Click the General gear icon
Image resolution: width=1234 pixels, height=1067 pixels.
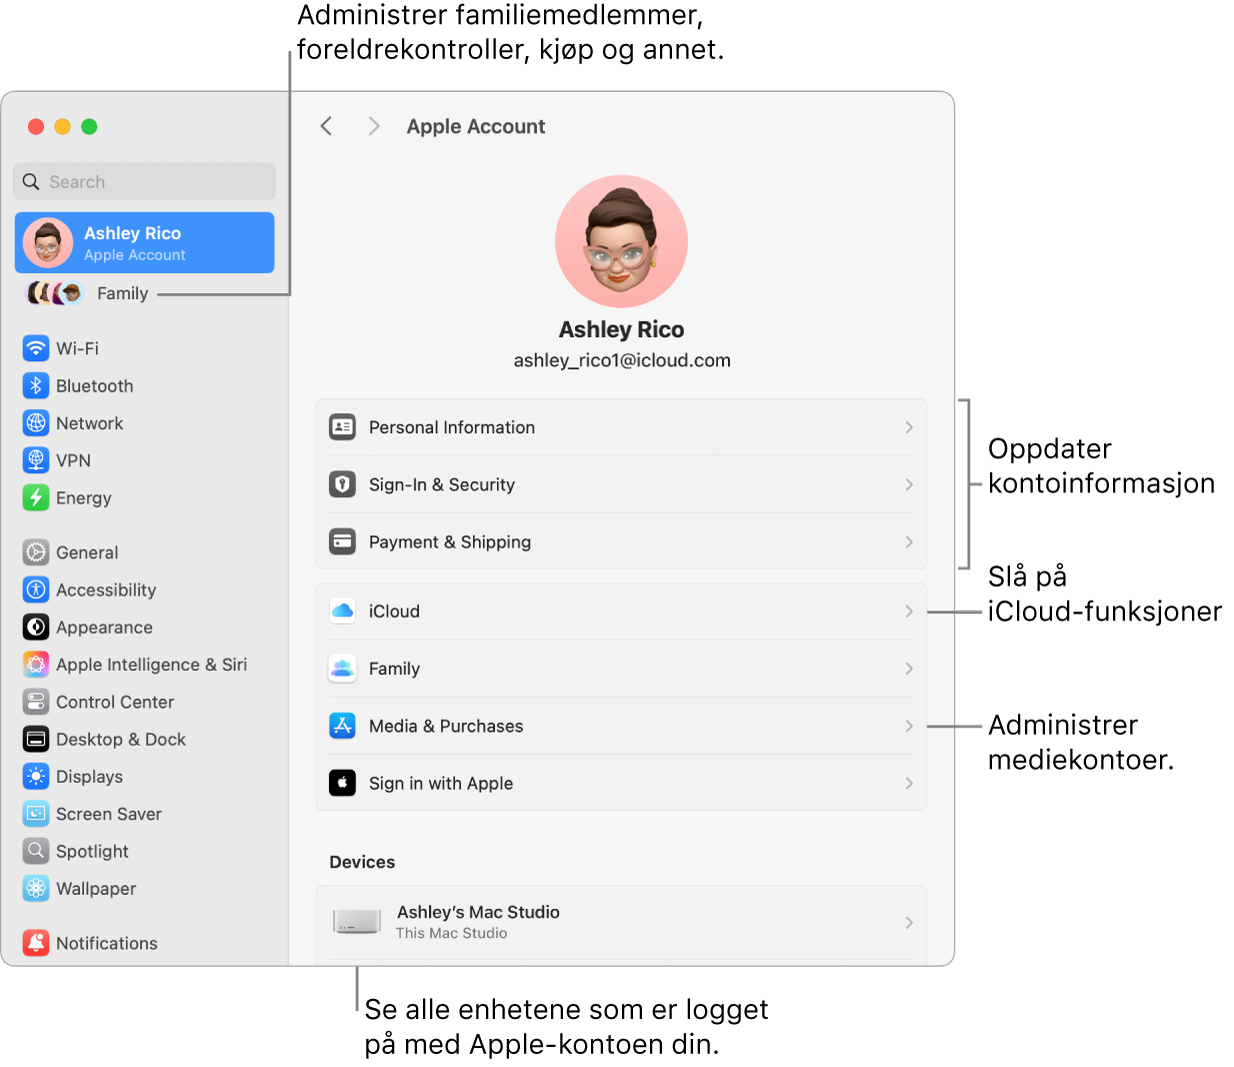click(x=36, y=552)
